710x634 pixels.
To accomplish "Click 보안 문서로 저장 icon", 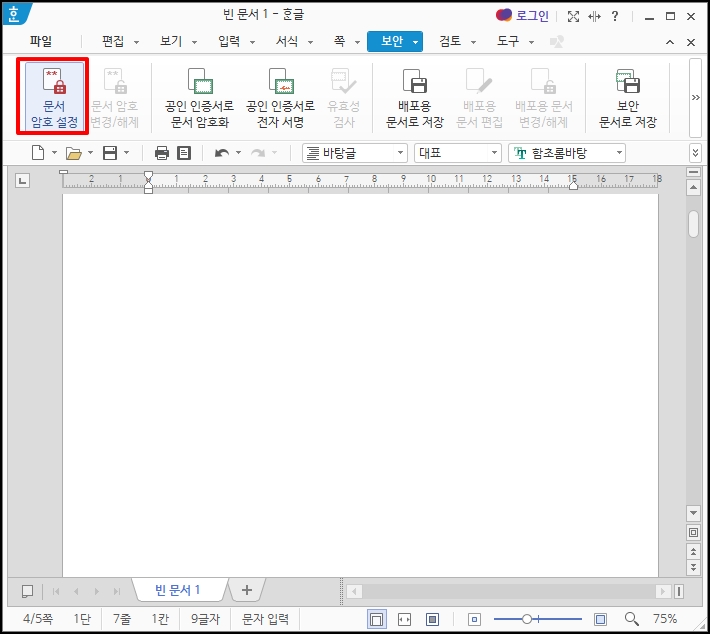I will tap(628, 81).
